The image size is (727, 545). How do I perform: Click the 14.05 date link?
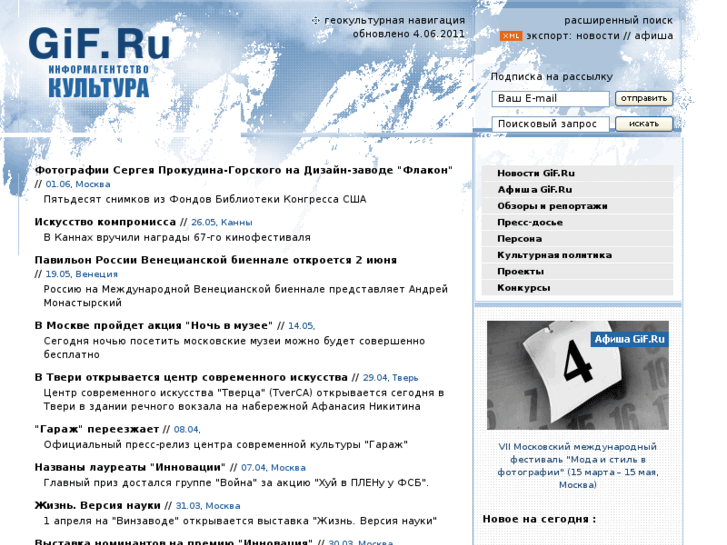point(301,326)
